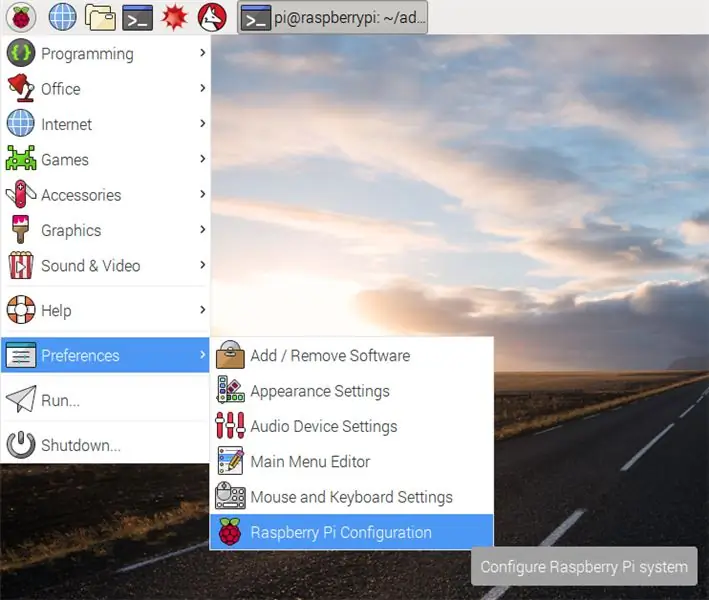
Task: Expand the Programming submenu arrow
Action: point(203,53)
